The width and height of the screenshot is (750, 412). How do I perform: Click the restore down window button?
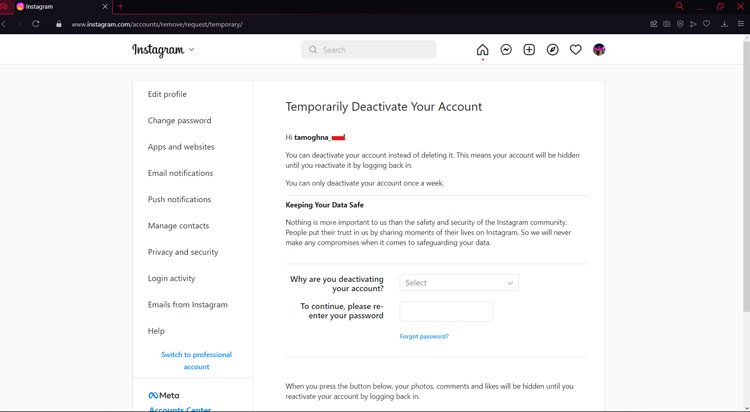tap(720, 6)
